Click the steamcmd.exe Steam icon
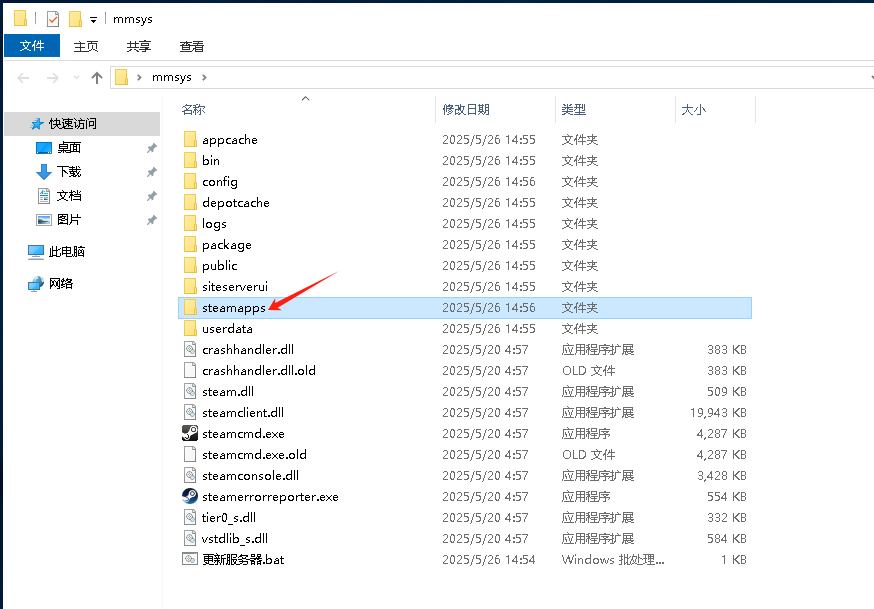Viewport: 874px width, 609px height. pos(190,433)
